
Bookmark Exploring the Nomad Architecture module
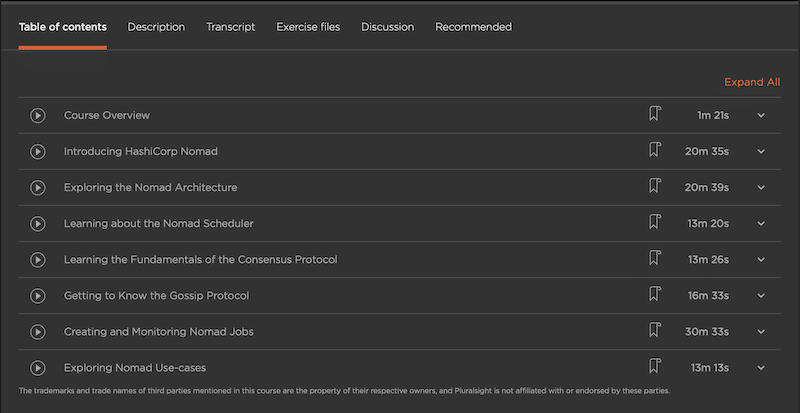(x=655, y=186)
